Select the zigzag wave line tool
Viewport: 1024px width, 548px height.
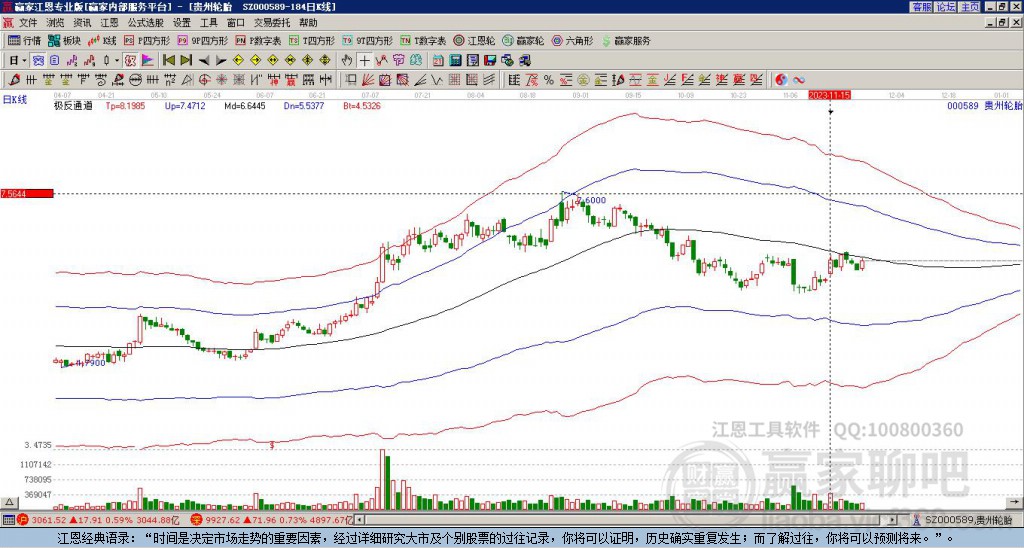(436, 80)
